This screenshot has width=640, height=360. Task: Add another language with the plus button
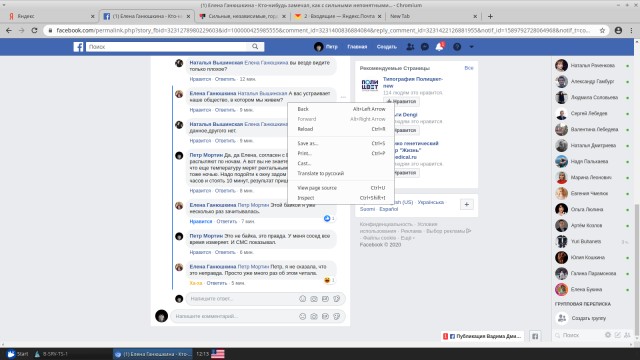coord(467,204)
